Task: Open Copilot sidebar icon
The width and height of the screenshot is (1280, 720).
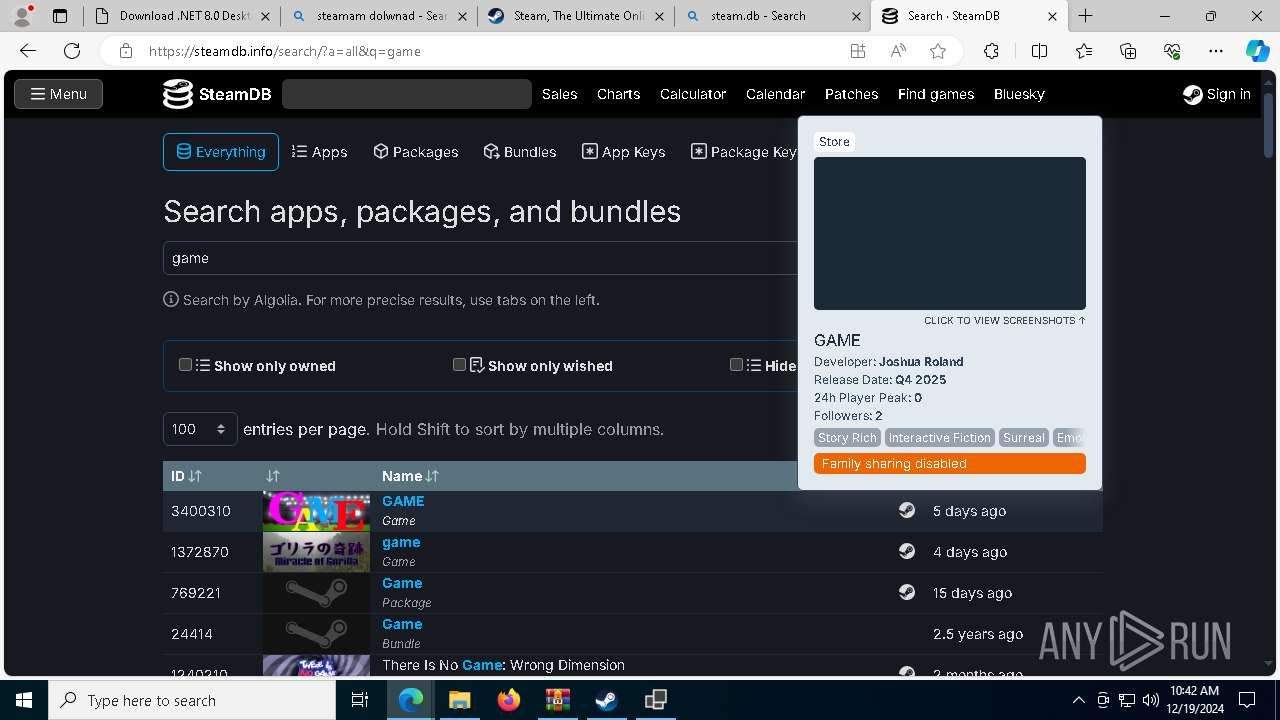Action: coord(1257,51)
